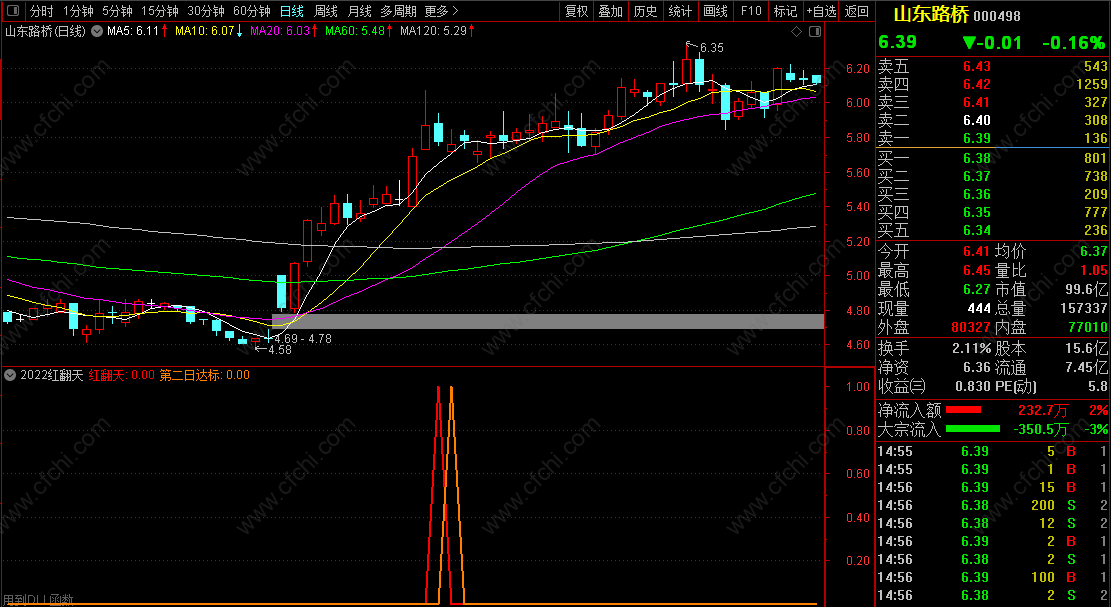Toggle the right panel icon near the chart corner

coord(815,31)
